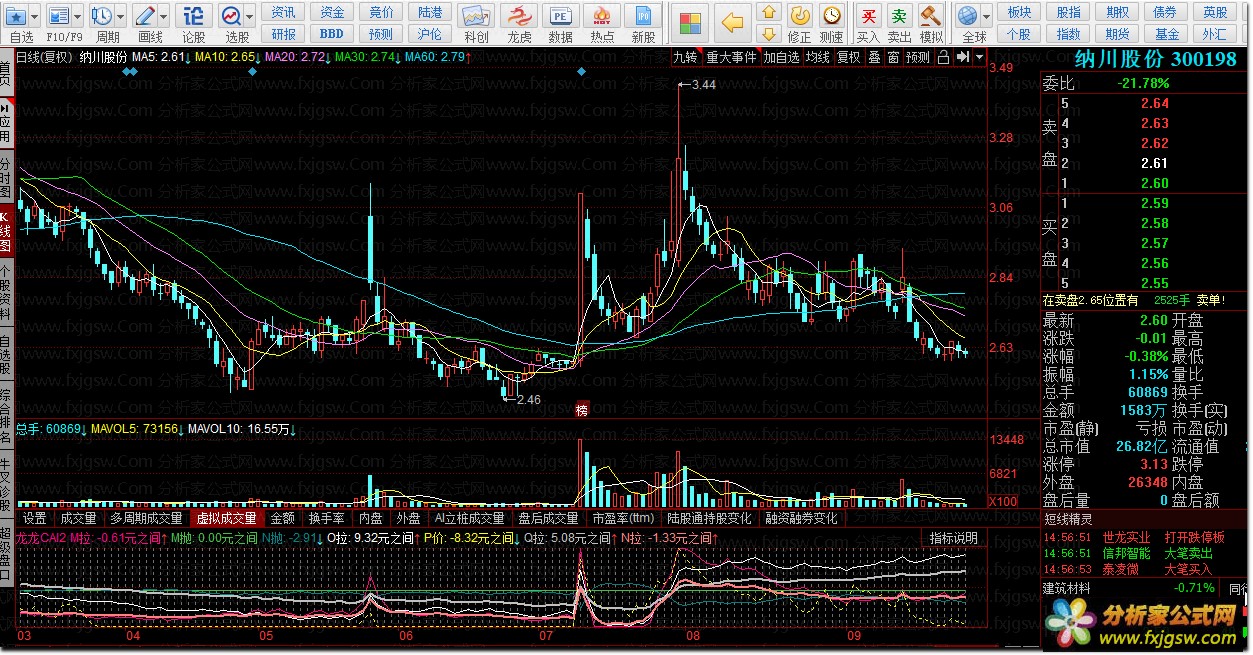Screen dimensions: 1253x655
Task: Expand the 周期 dropdown arrow
Action: point(120,16)
